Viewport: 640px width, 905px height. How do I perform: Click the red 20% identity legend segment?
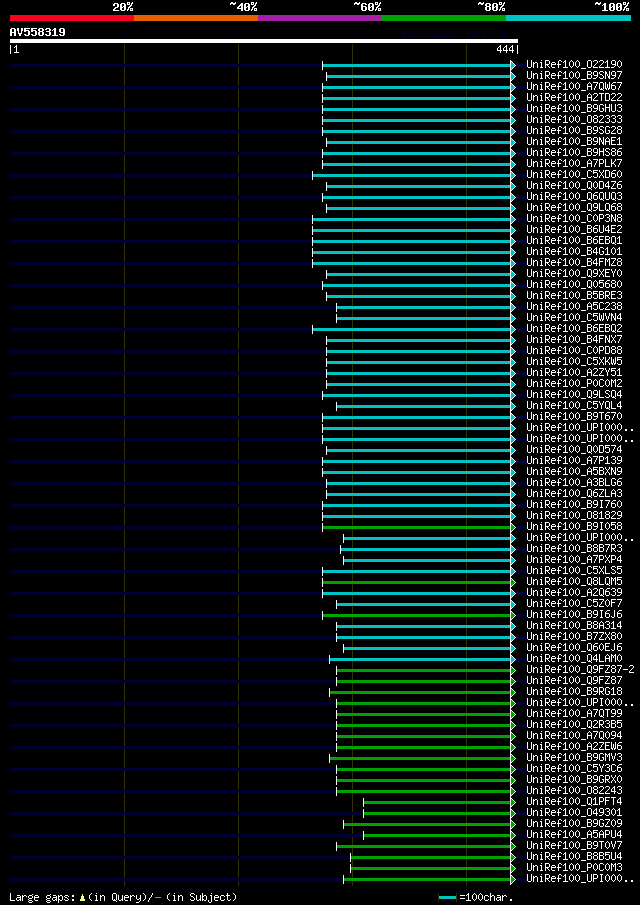tap(72, 18)
